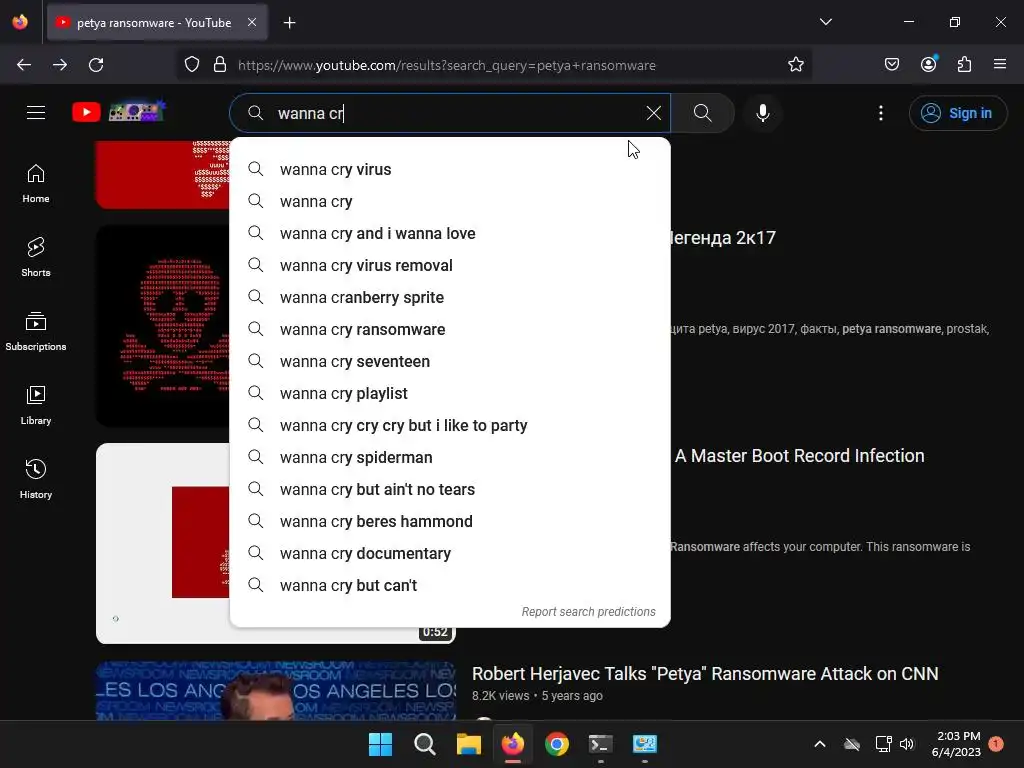Pick 'wanna cry ransomware' suggestion
The width and height of the screenshot is (1024, 768).
[x=450, y=329]
